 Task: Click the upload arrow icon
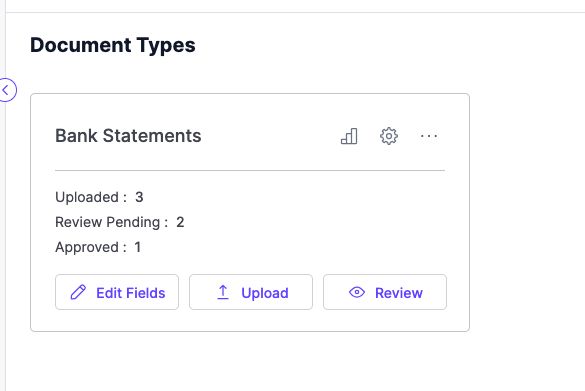(223, 292)
